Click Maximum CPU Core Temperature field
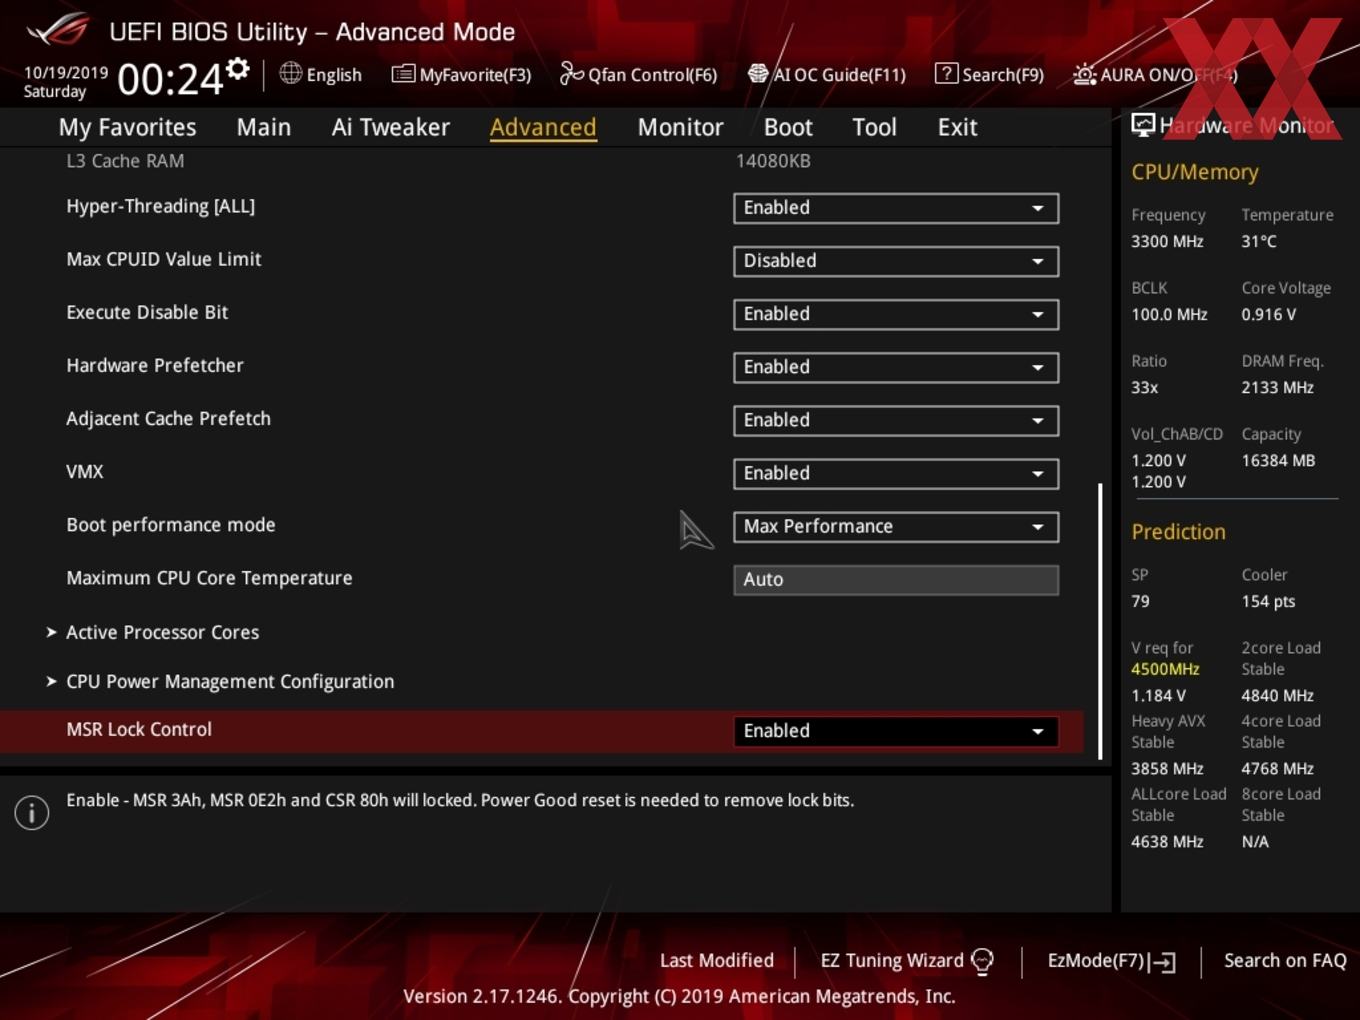The image size is (1360, 1020). 896,579
